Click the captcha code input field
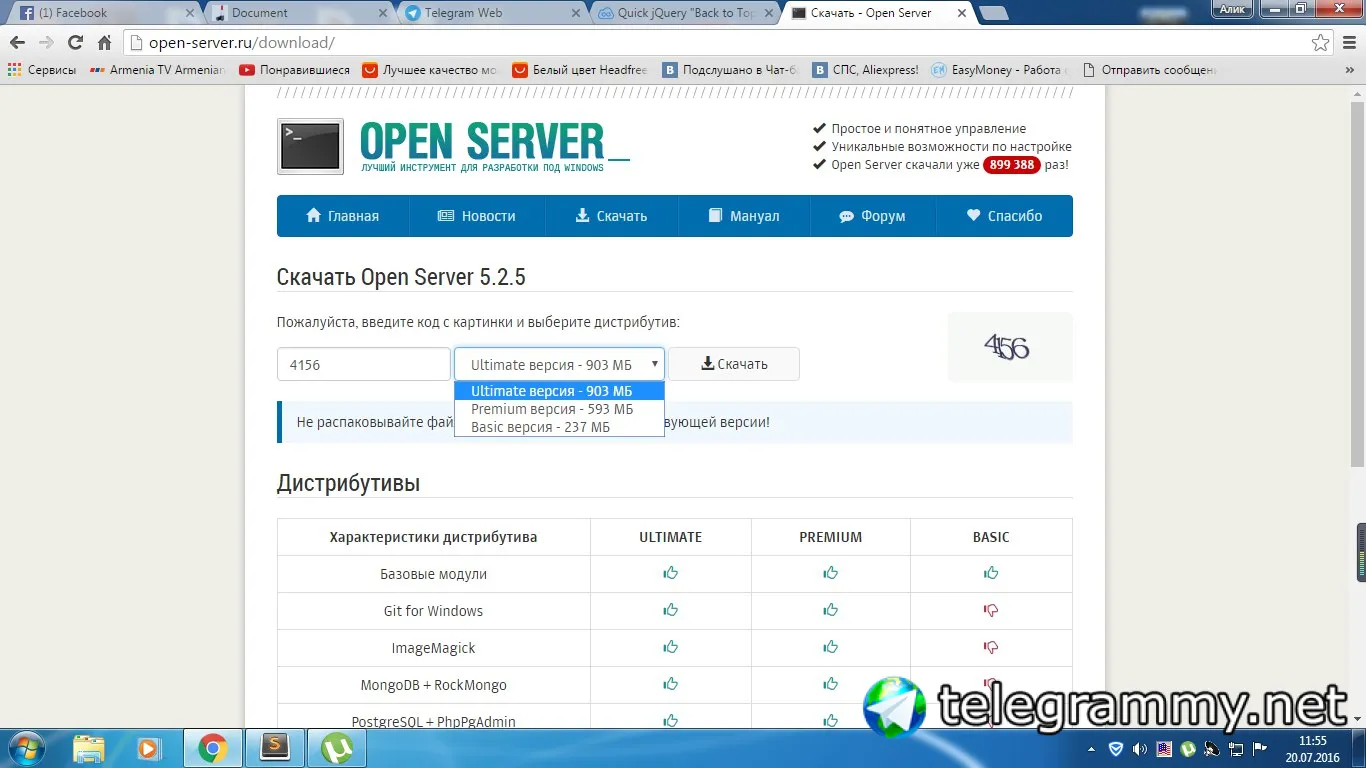Viewport: 1366px width, 768px height. coord(363,364)
